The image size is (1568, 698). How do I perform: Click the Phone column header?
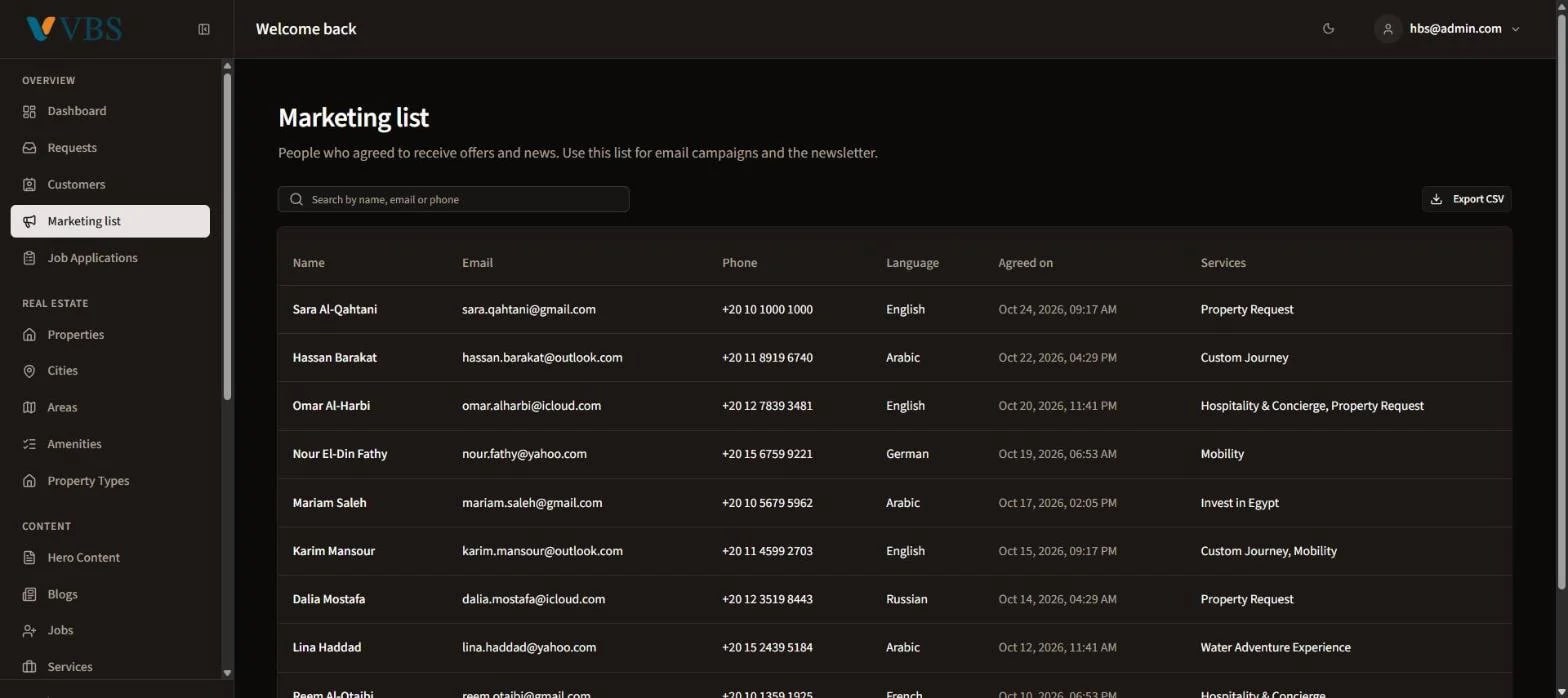pos(739,263)
